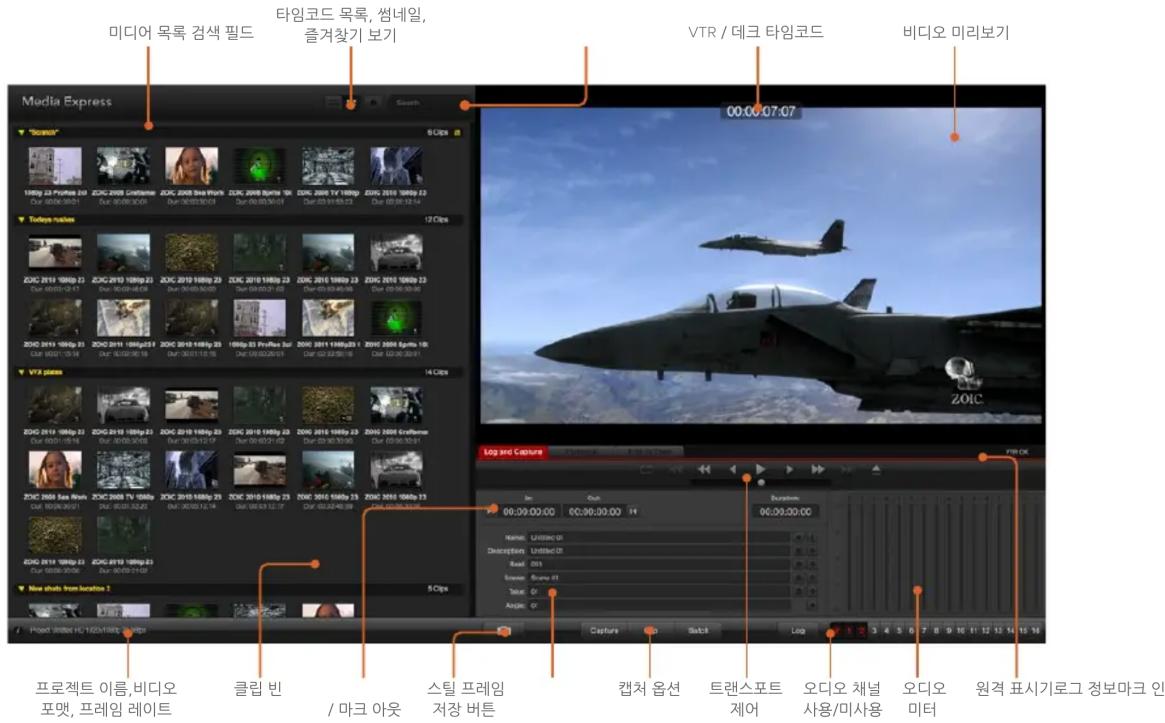Click the project name text in status bar
Image resolution: width=1165 pixels, height=723 pixels.
click(88, 630)
